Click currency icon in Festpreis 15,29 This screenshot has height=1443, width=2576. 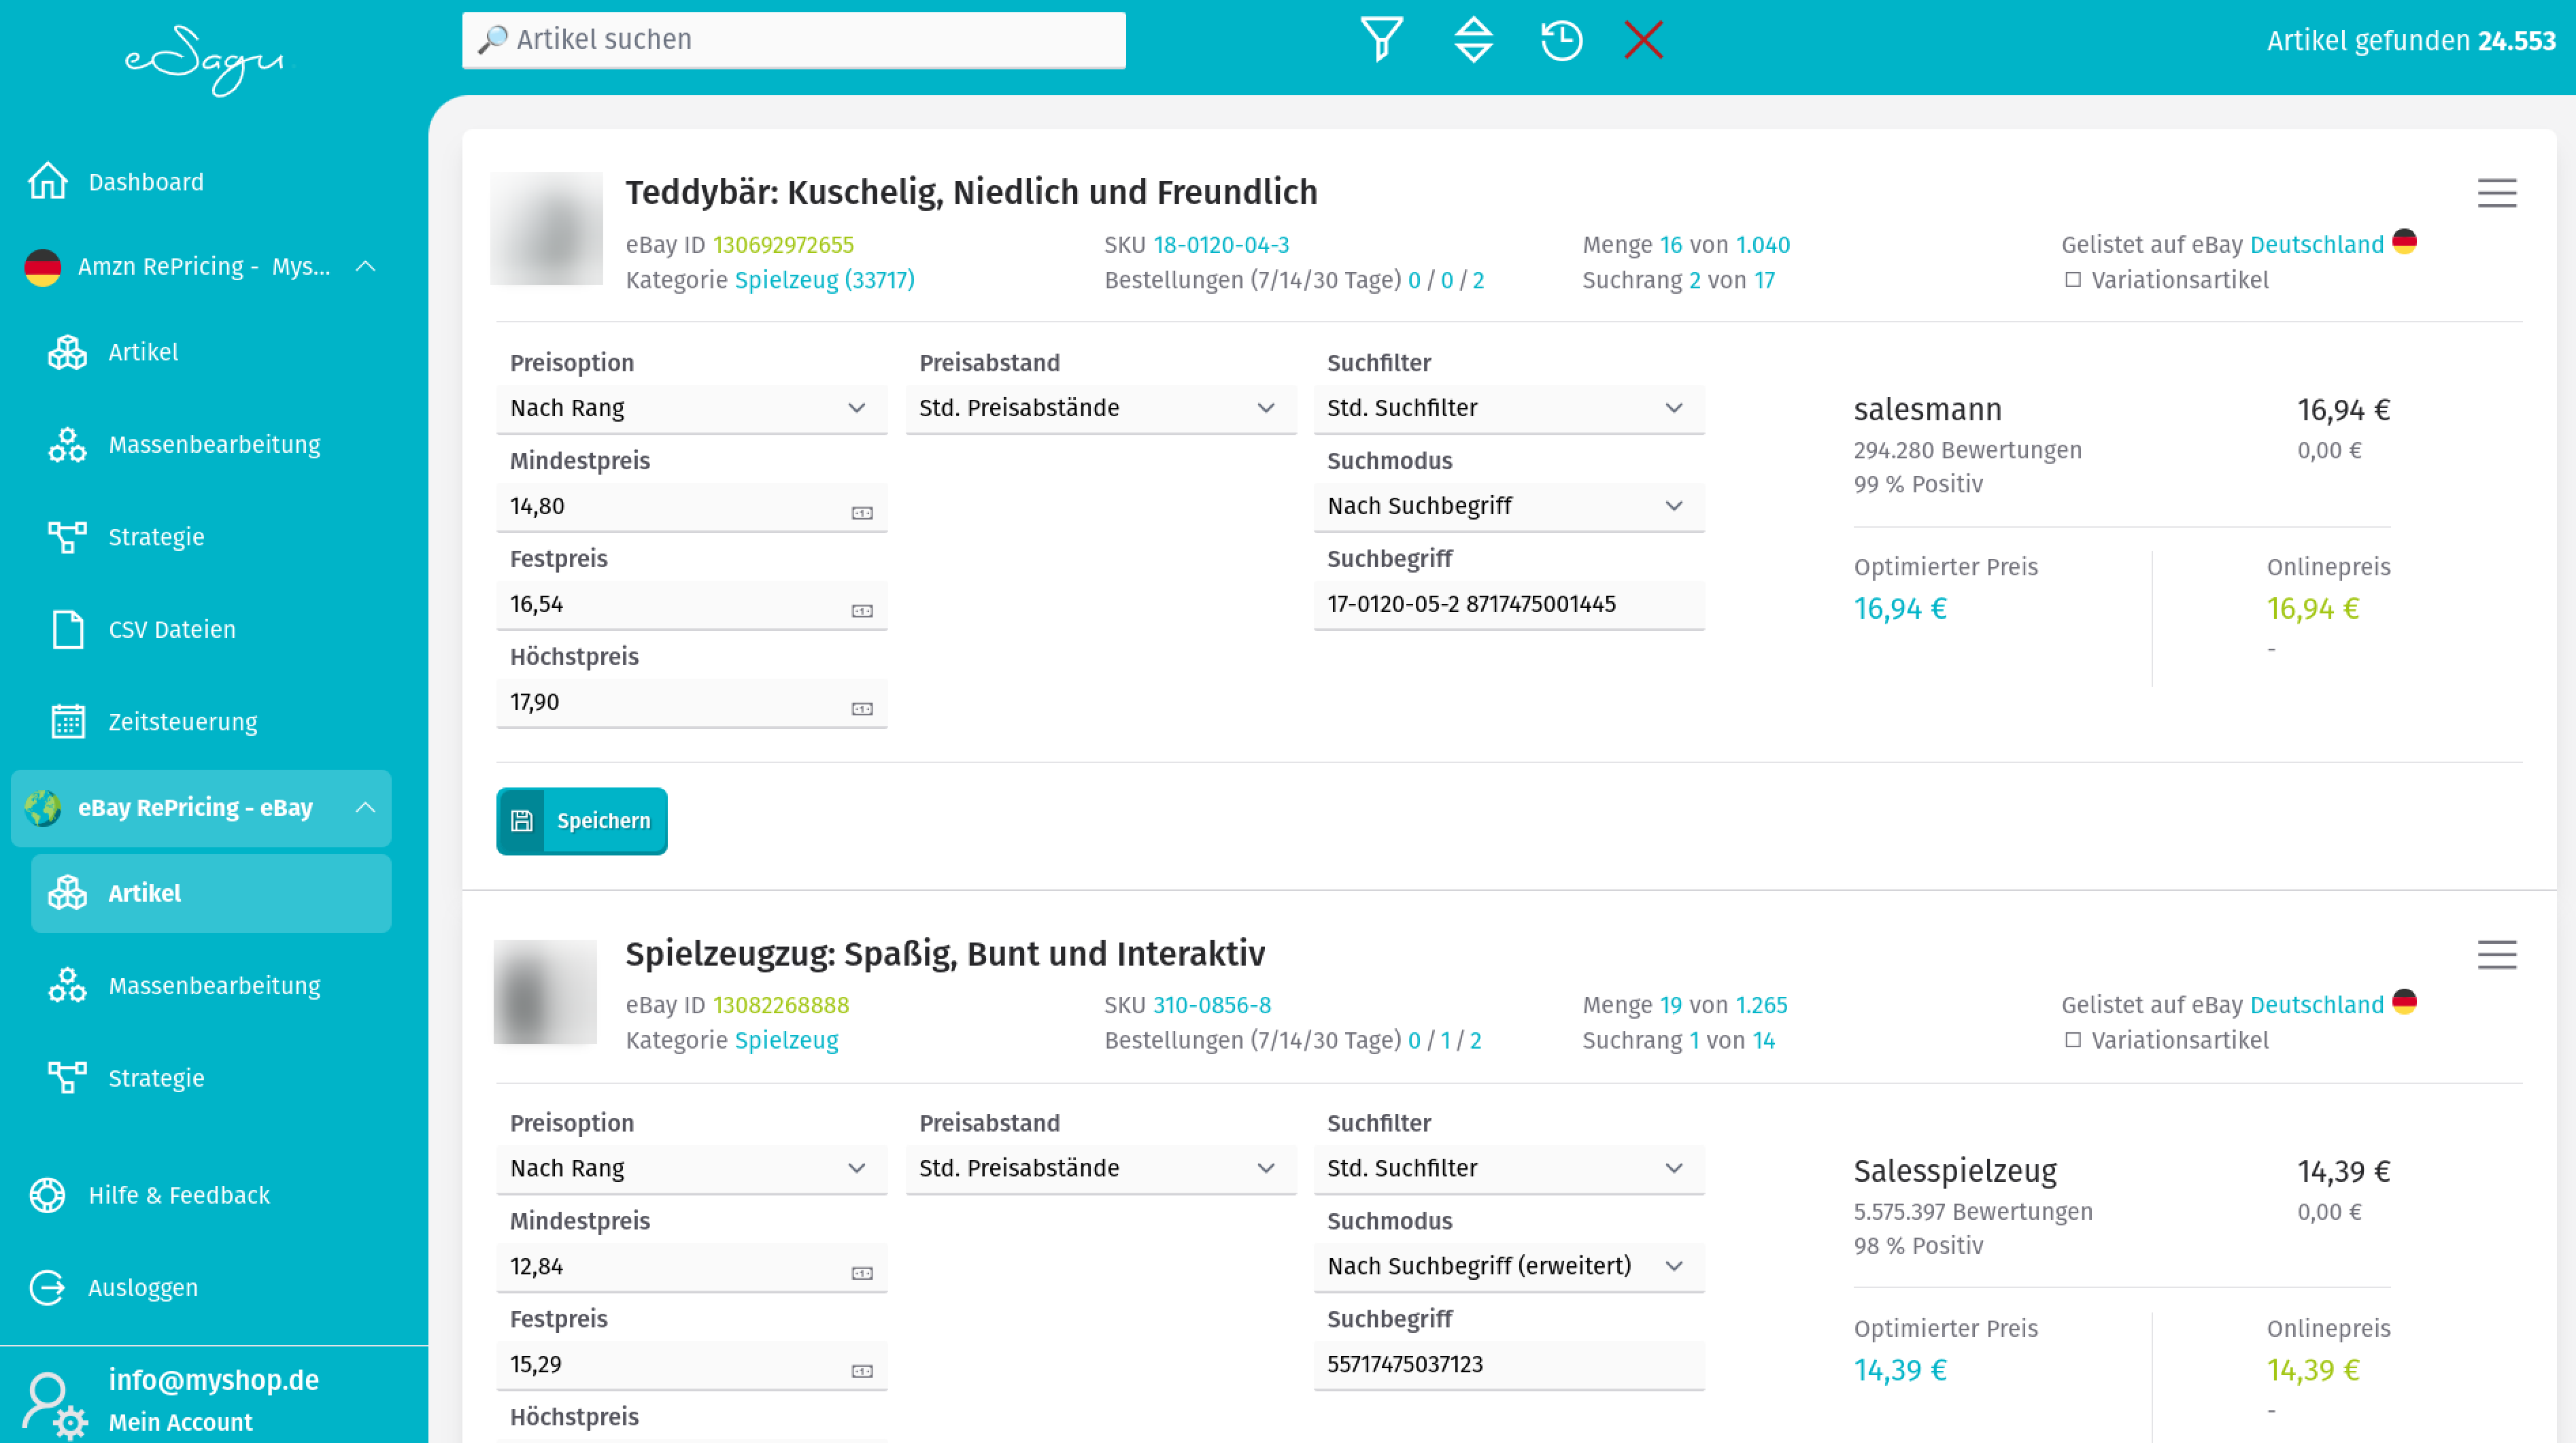pos(862,1371)
